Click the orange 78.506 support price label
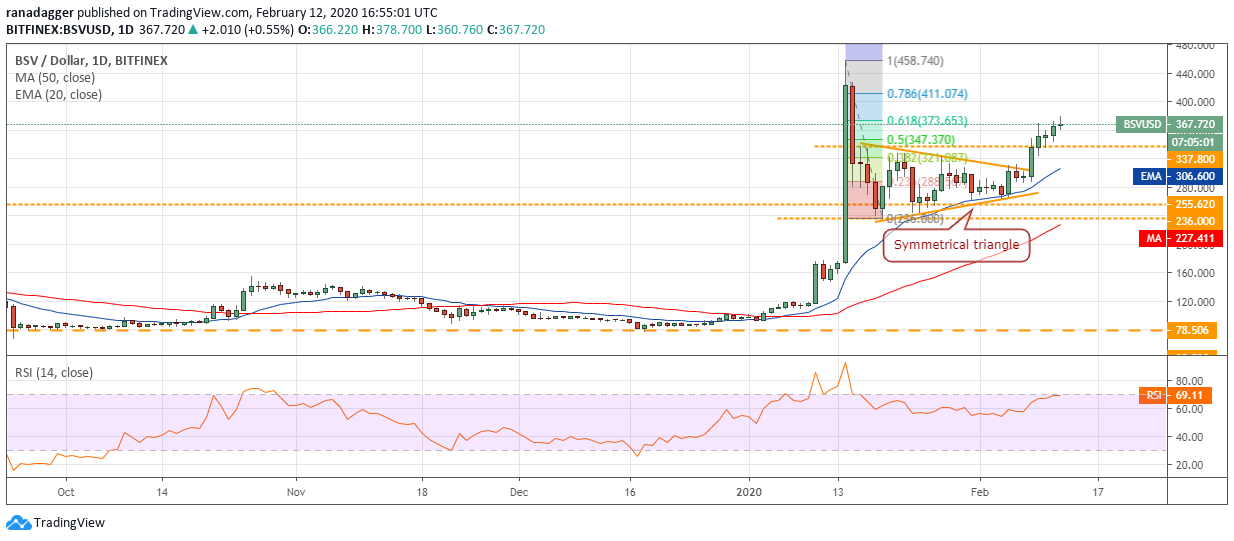The width and height of the screenshot is (1234, 541). click(1191, 329)
